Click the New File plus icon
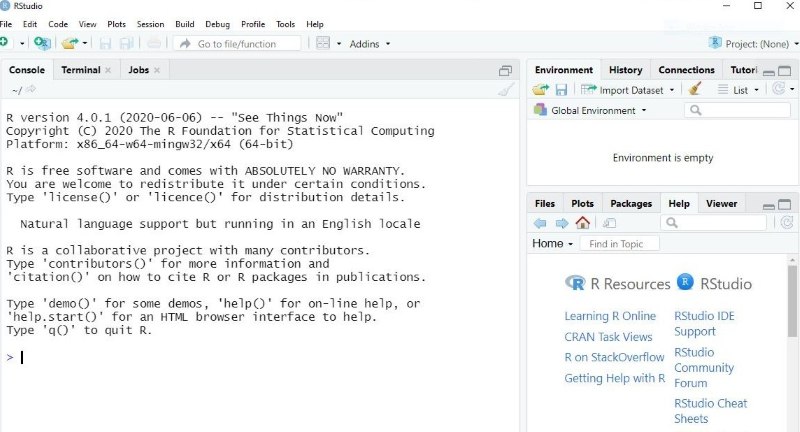 click(4, 42)
